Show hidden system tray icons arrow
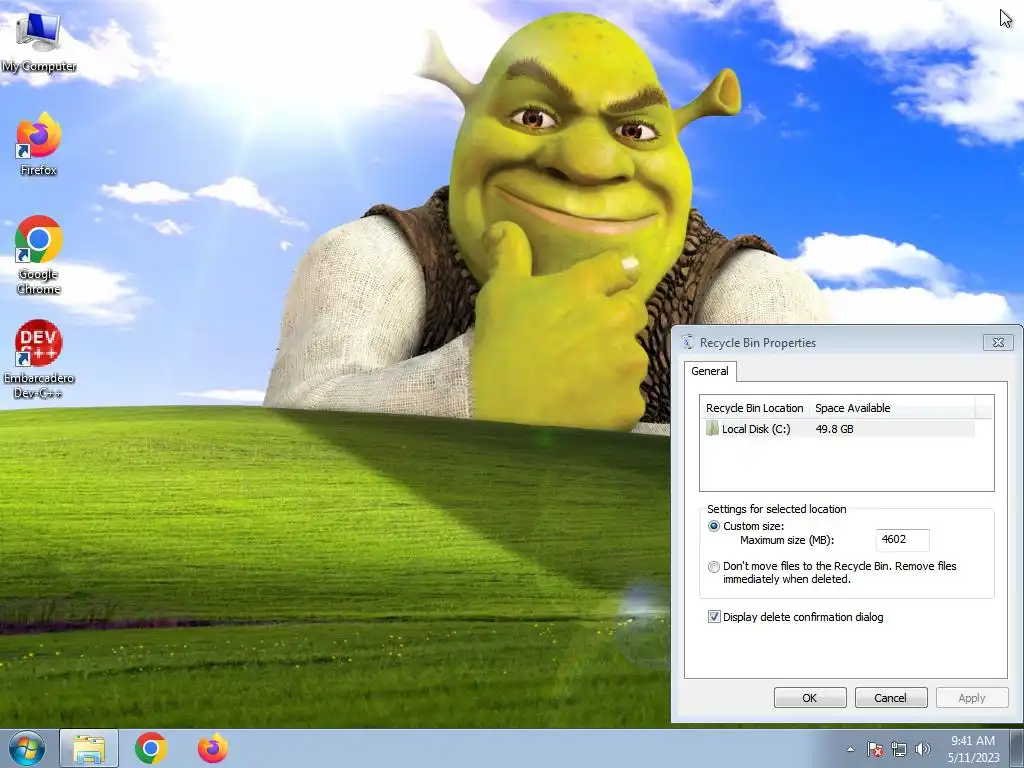Viewport: 1024px width, 768px height. tap(850, 749)
